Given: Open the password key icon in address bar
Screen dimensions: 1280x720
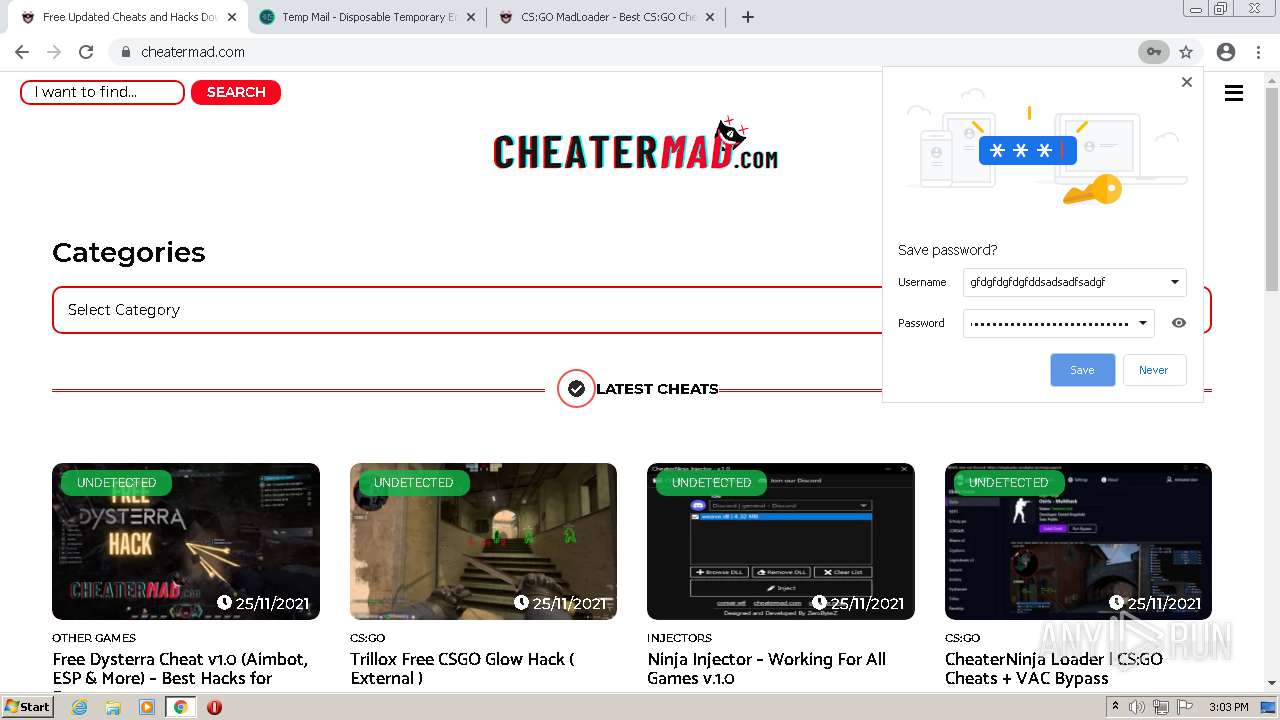Looking at the screenshot, I should point(1154,52).
